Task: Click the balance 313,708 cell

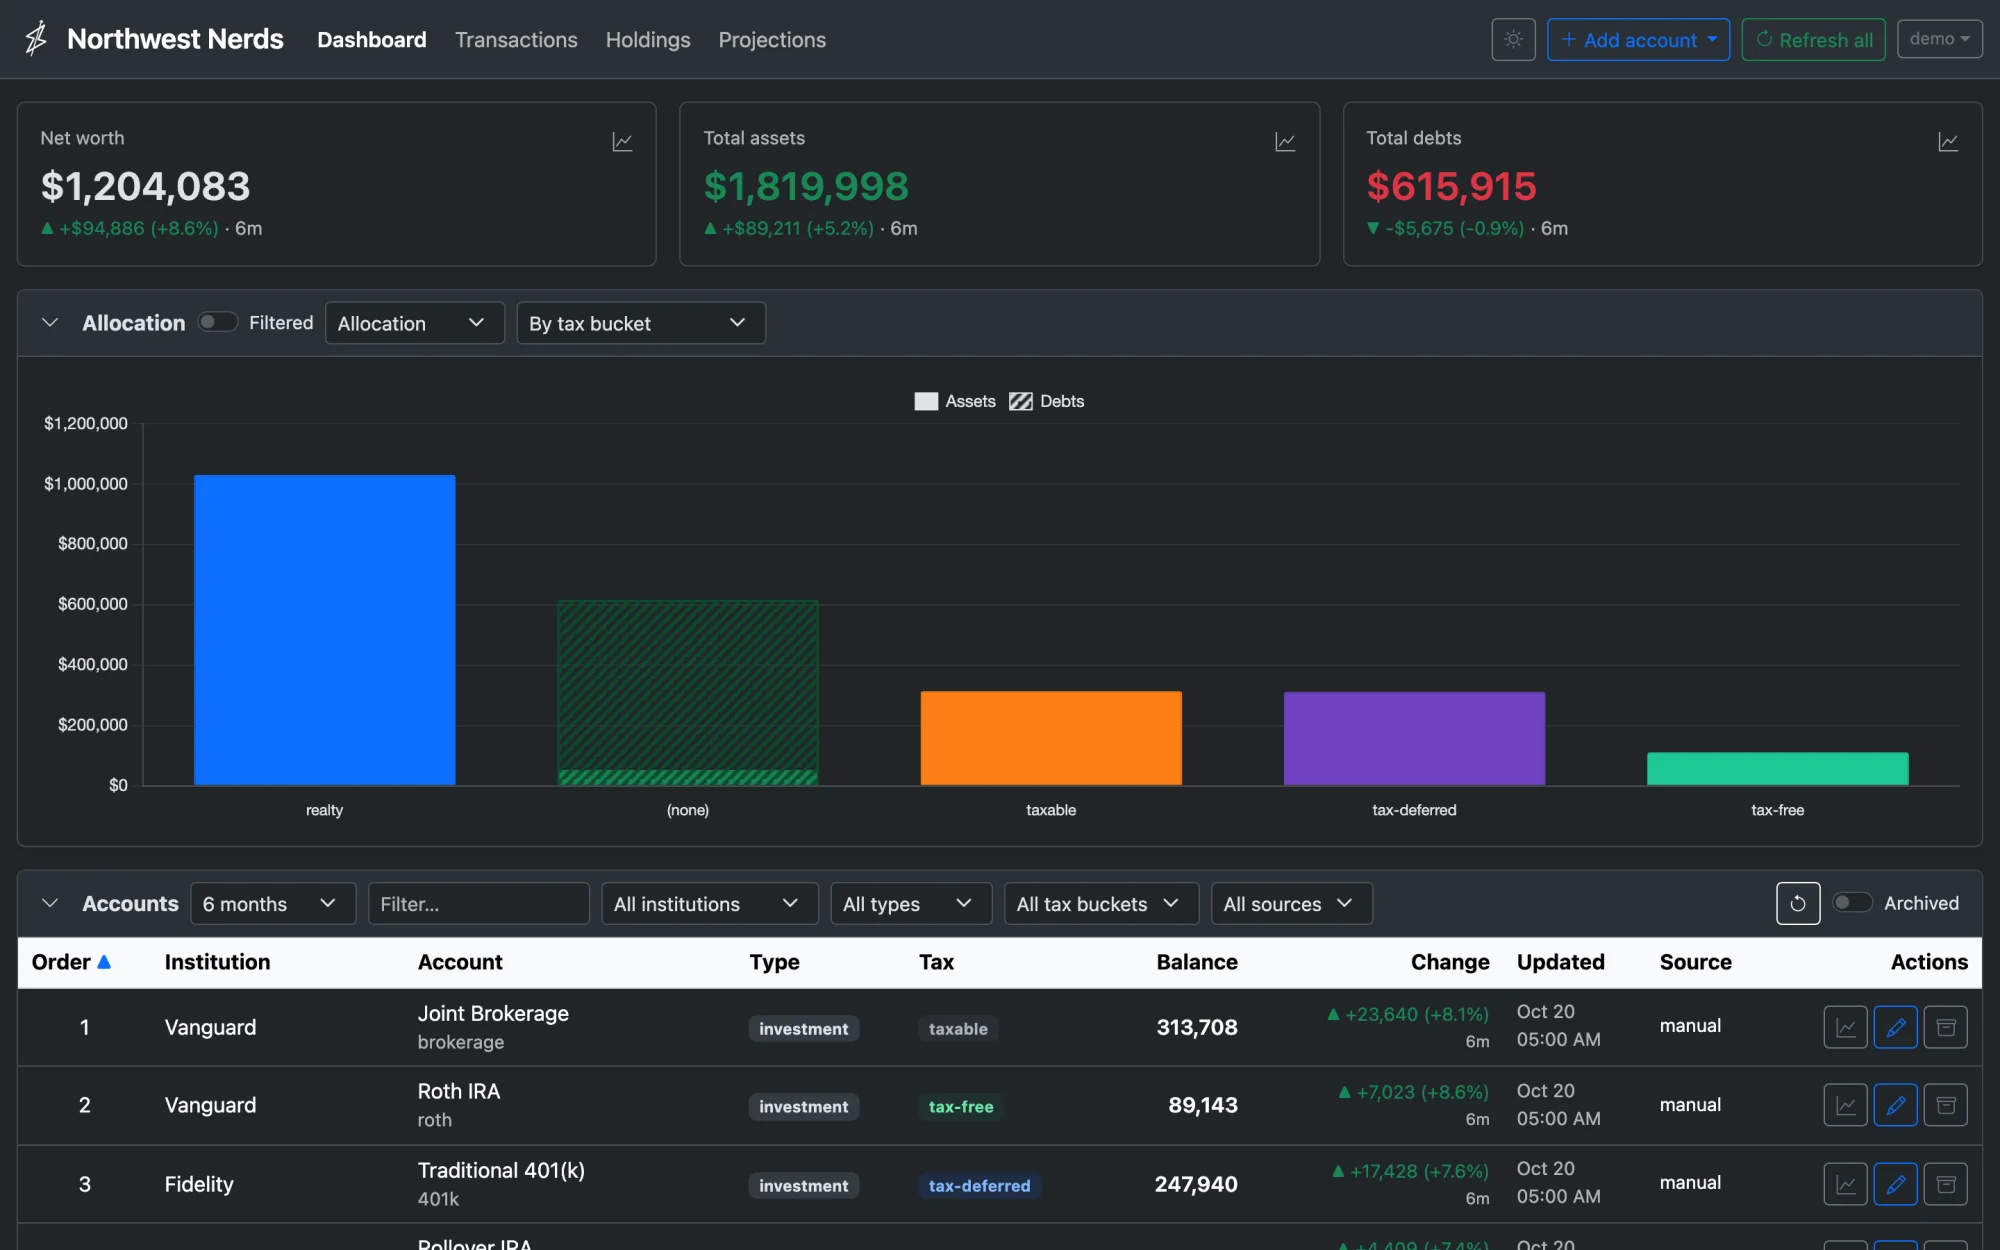Action: (x=1197, y=1027)
